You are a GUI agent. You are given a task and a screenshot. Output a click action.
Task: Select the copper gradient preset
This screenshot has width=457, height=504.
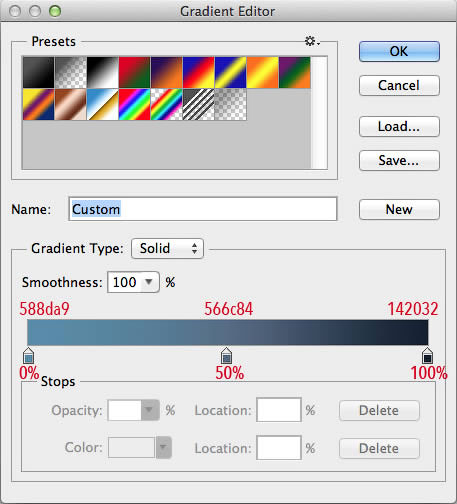coord(71,104)
